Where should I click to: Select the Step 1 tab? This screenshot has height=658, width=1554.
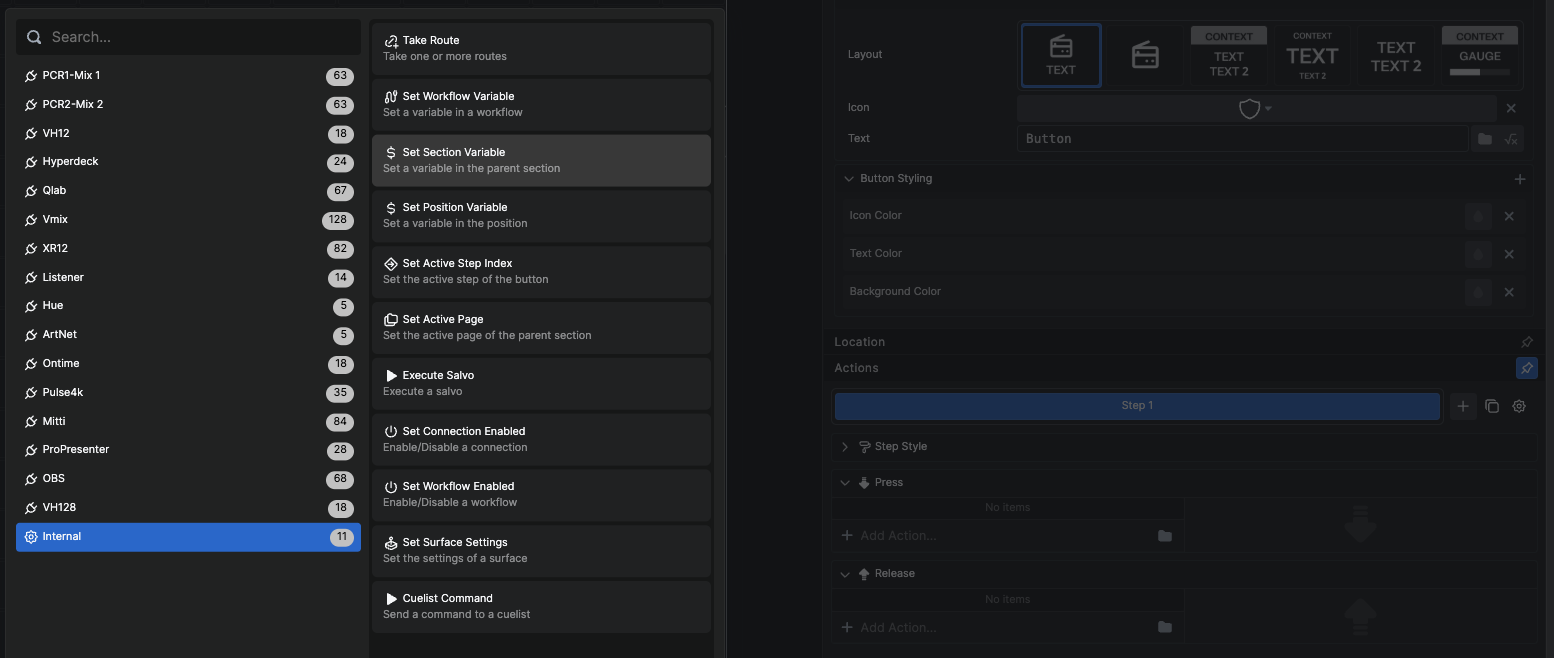[x=1137, y=406]
